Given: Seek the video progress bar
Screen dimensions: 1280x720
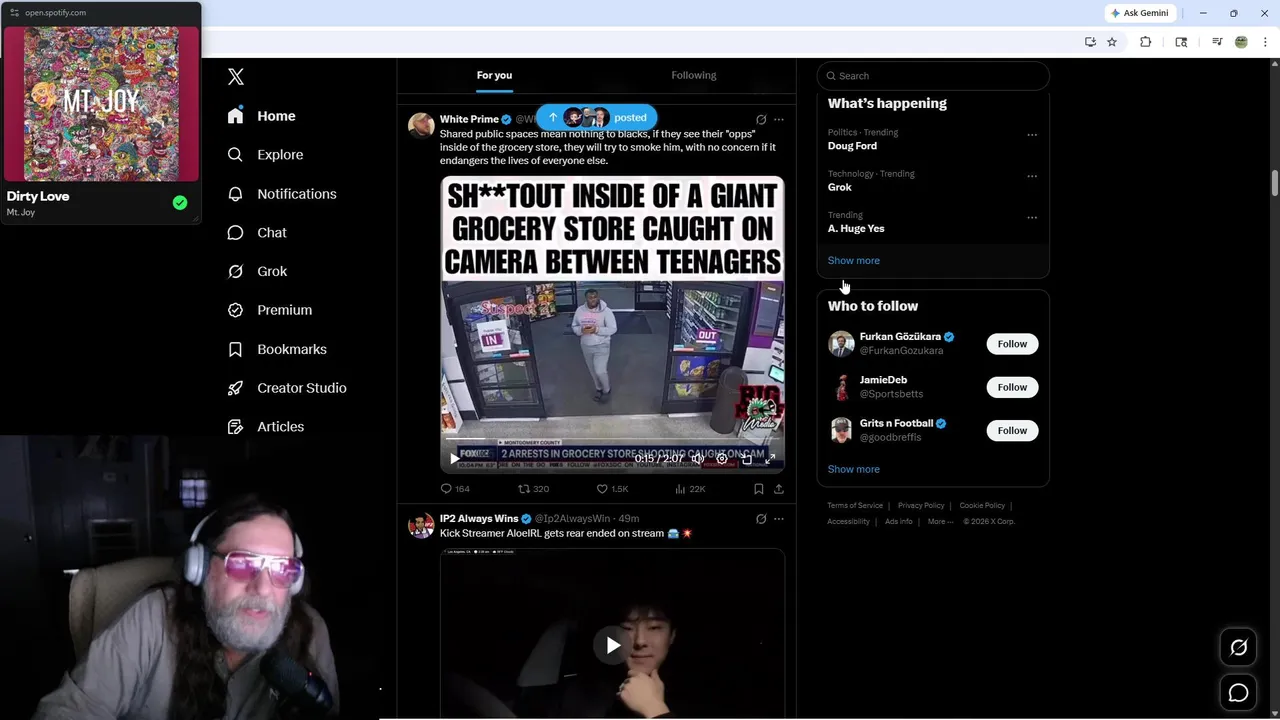Looking at the screenshot, I should [x=612, y=440].
